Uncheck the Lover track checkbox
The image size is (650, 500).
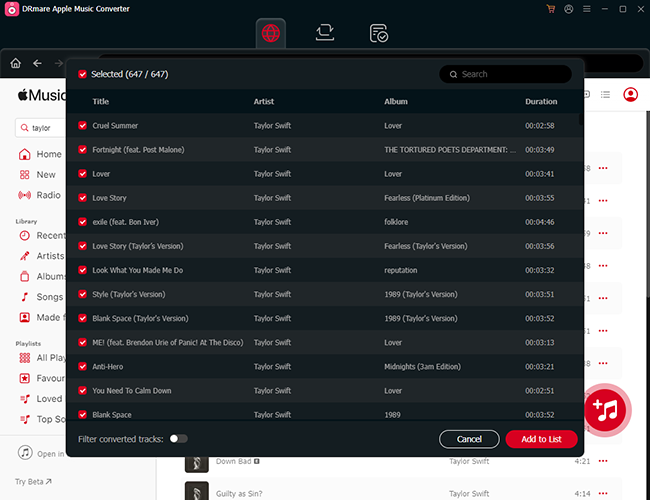click(82, 174)
